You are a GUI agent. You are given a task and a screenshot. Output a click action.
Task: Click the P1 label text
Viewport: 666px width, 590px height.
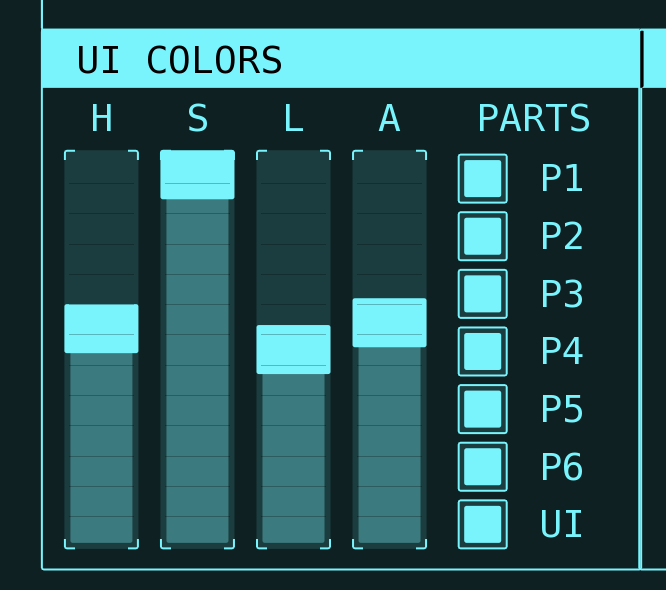[x=562, y=178]
